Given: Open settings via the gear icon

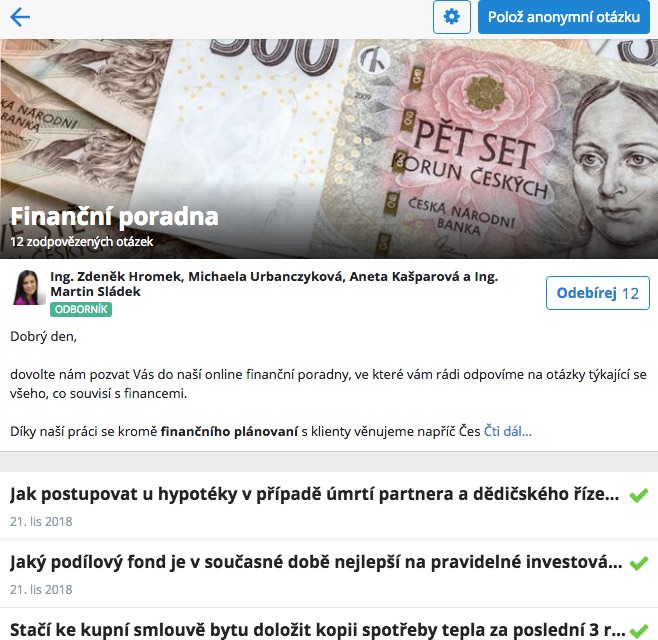Looking at the screenshot, I should [452, 17].
